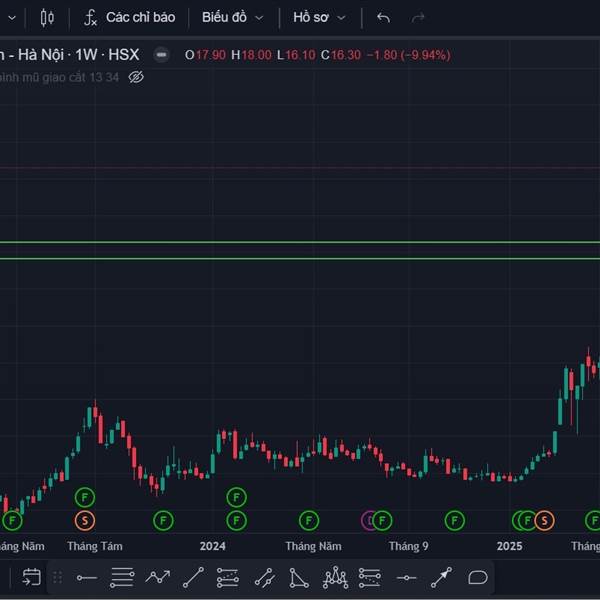
Task: Open Các chỉ báo indicators panel
Action: (x=128, y=17)
